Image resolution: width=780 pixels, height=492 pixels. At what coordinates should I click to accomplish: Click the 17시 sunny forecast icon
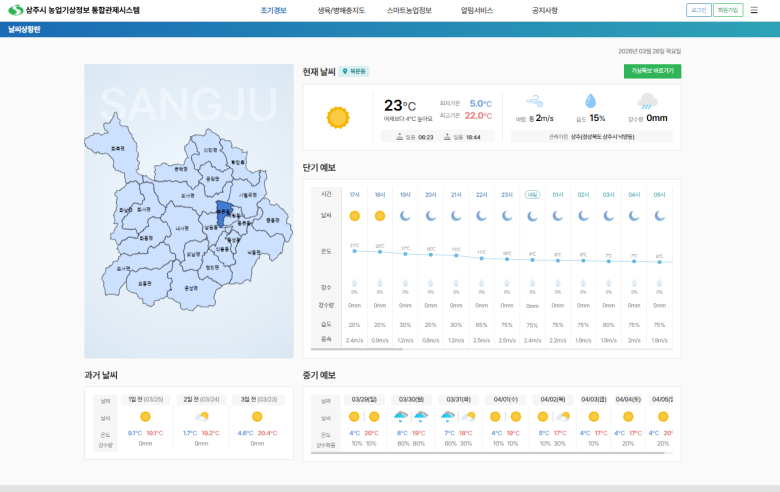coord(354,215)
